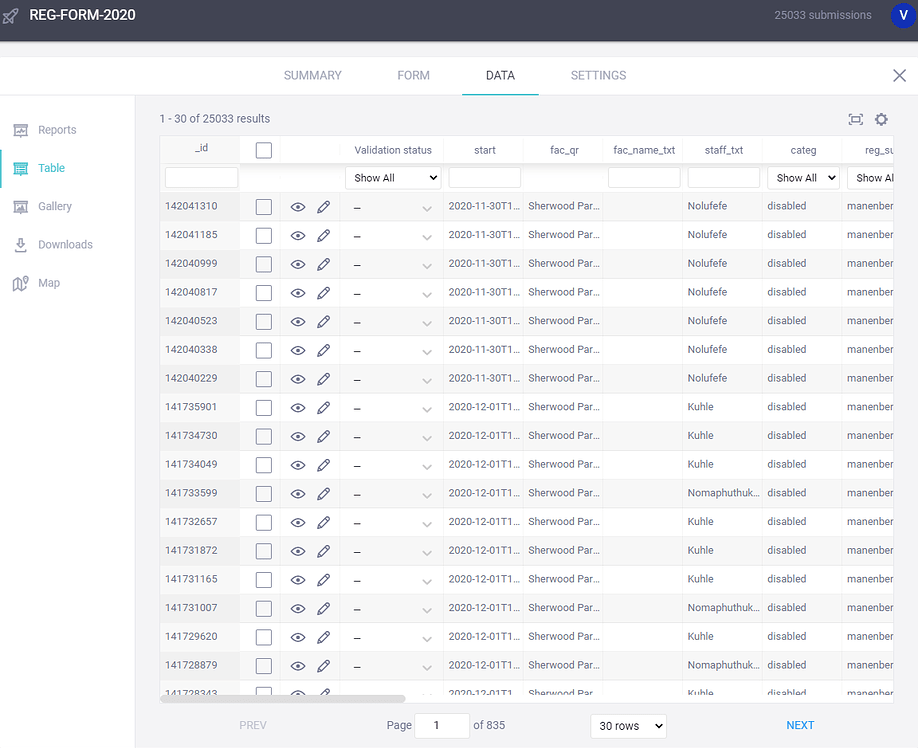Open the Downloads section
The height and width of the screenshot is (748, 918).
[62, 244]
